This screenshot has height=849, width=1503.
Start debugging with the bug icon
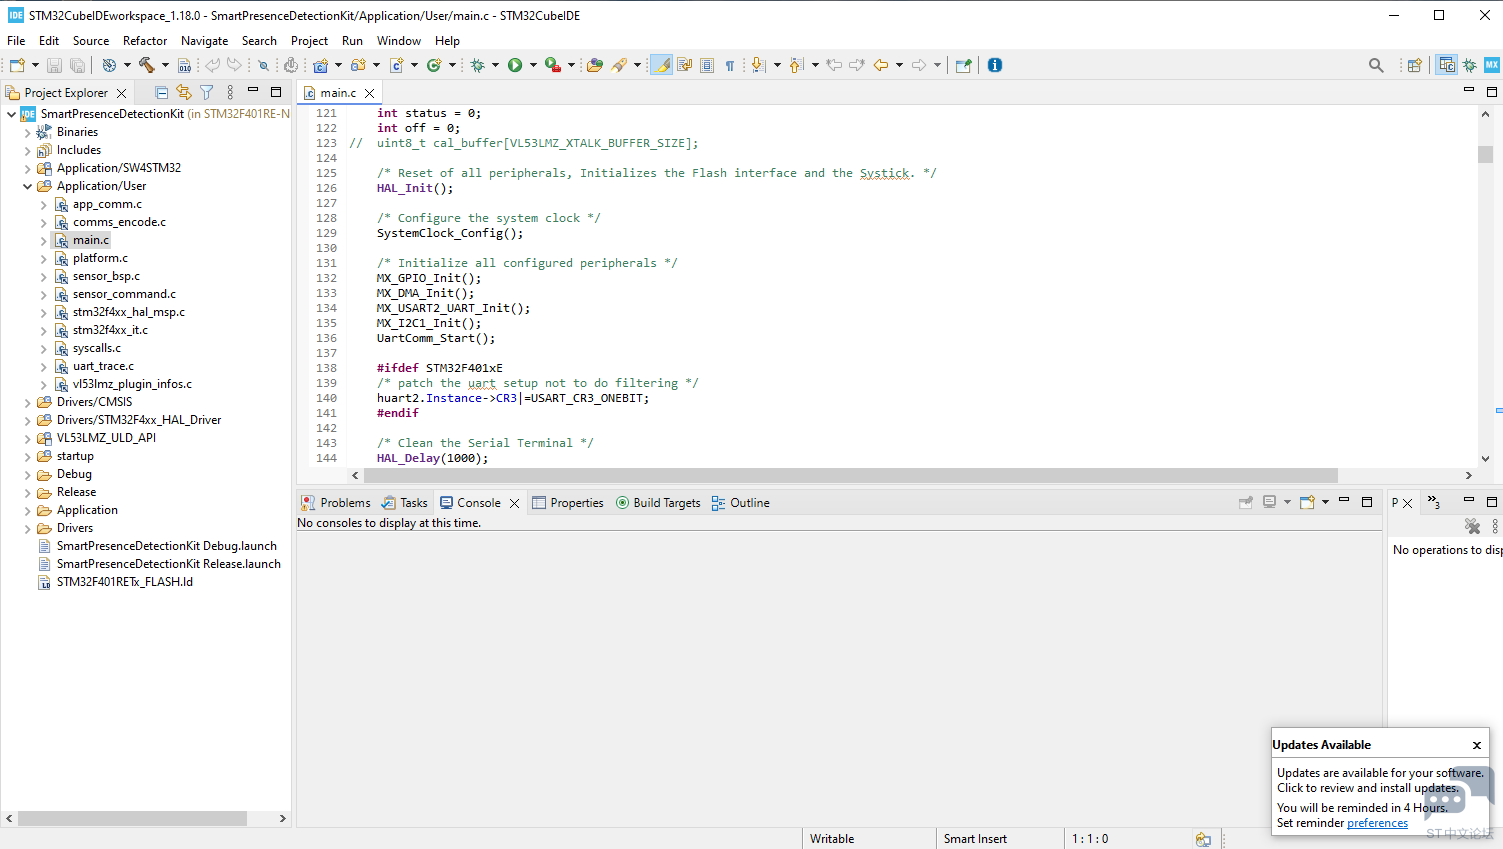(x=478, y=65)
